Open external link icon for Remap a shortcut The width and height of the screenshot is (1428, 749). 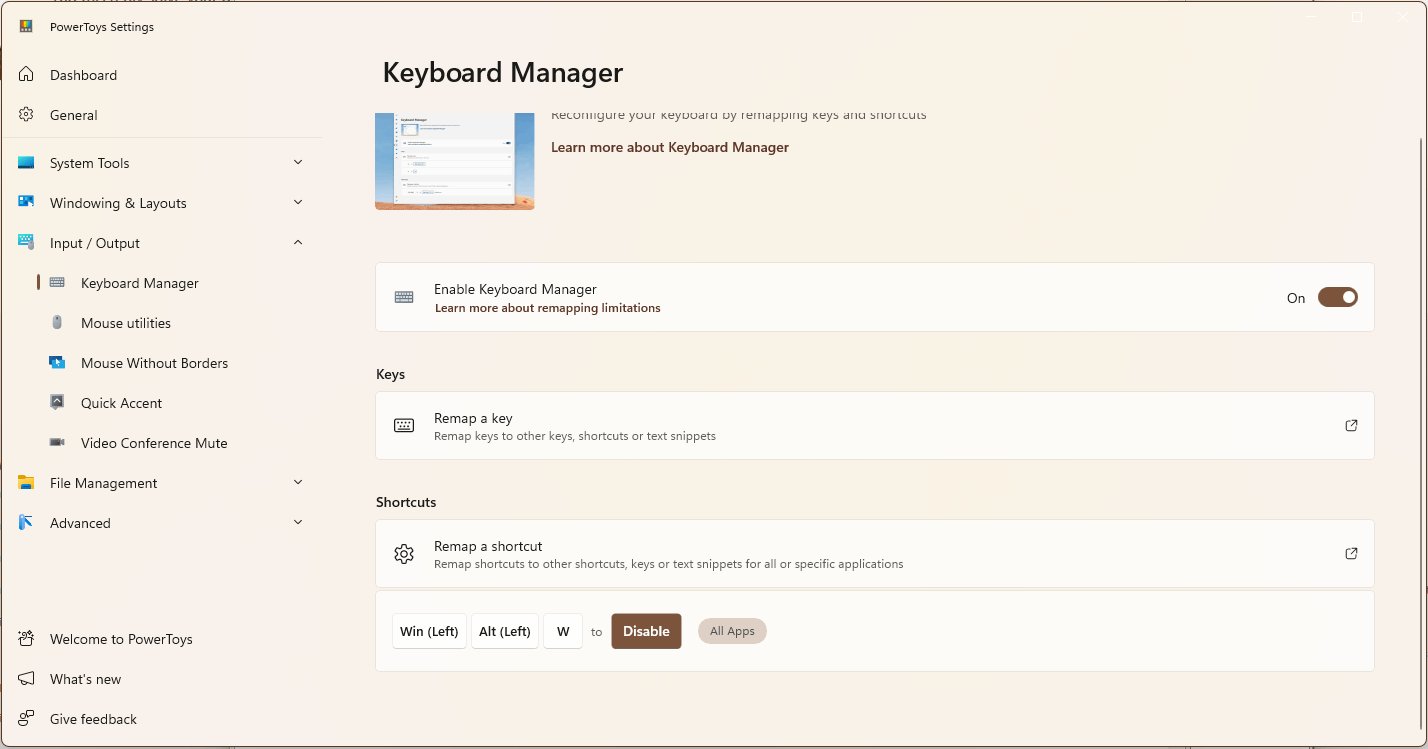(1351, 553)
